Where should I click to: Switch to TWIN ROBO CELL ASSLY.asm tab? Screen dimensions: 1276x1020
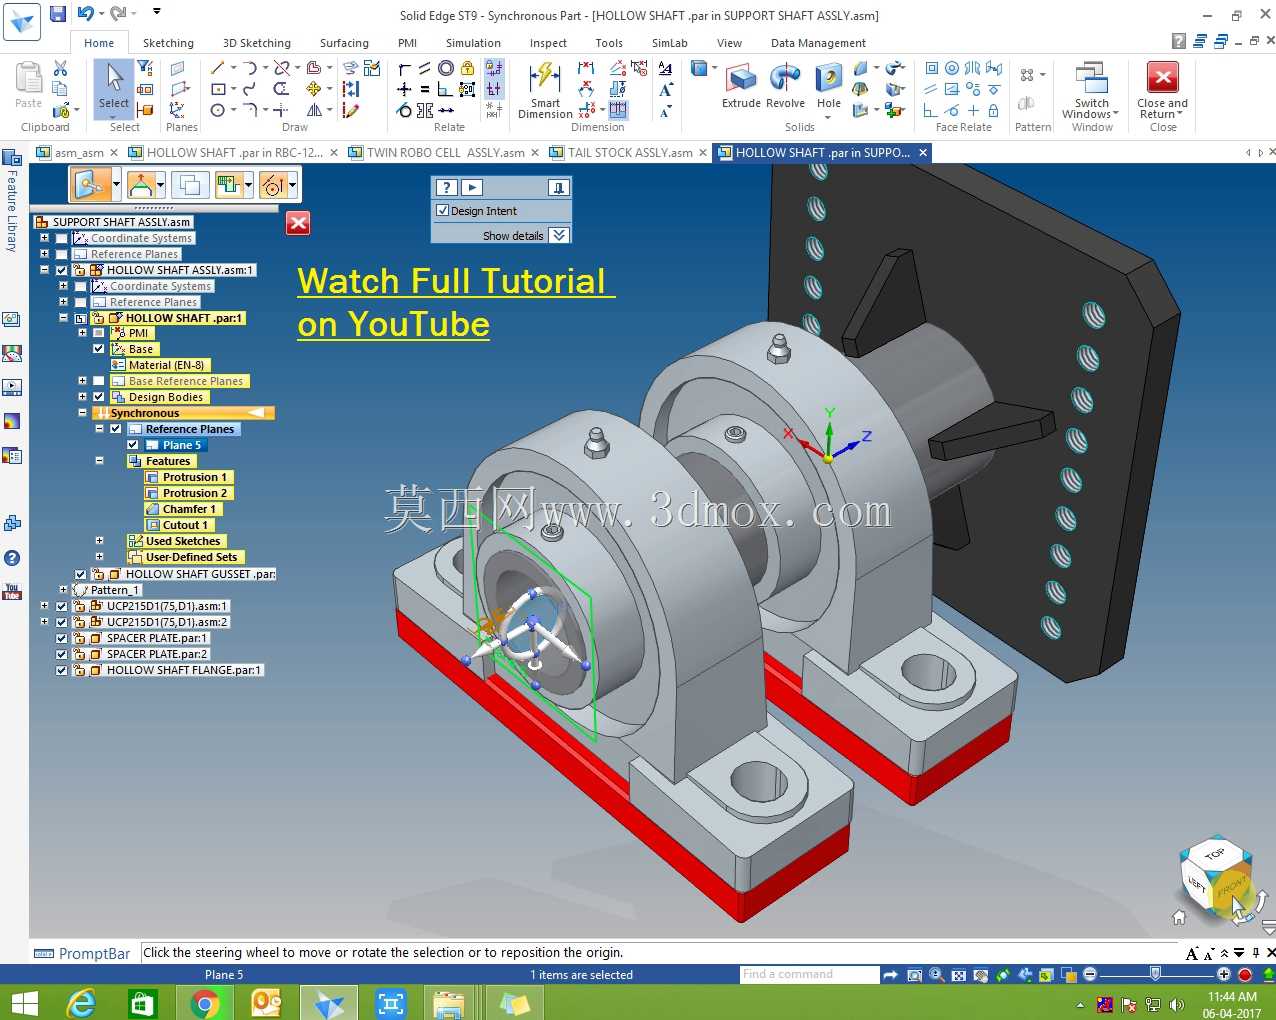[x=445, y=153]
